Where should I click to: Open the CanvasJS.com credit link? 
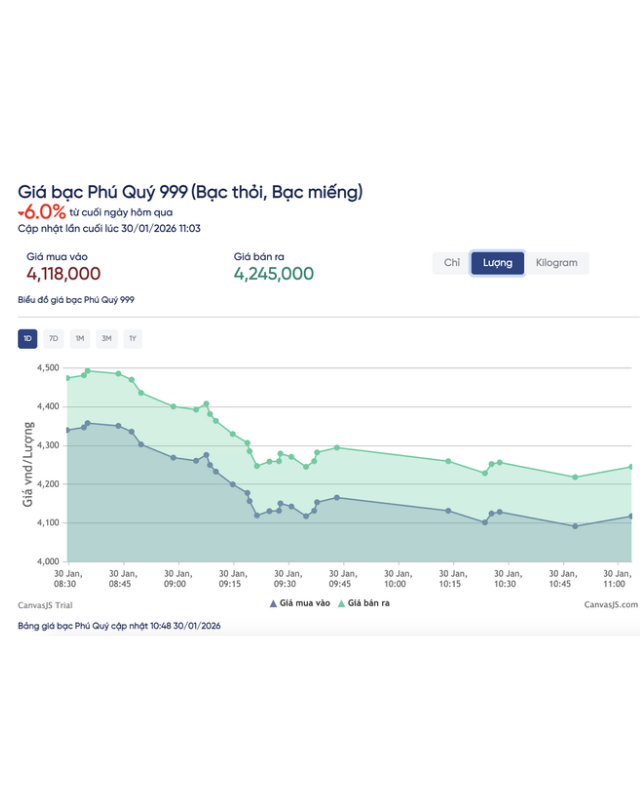(610, 604)
